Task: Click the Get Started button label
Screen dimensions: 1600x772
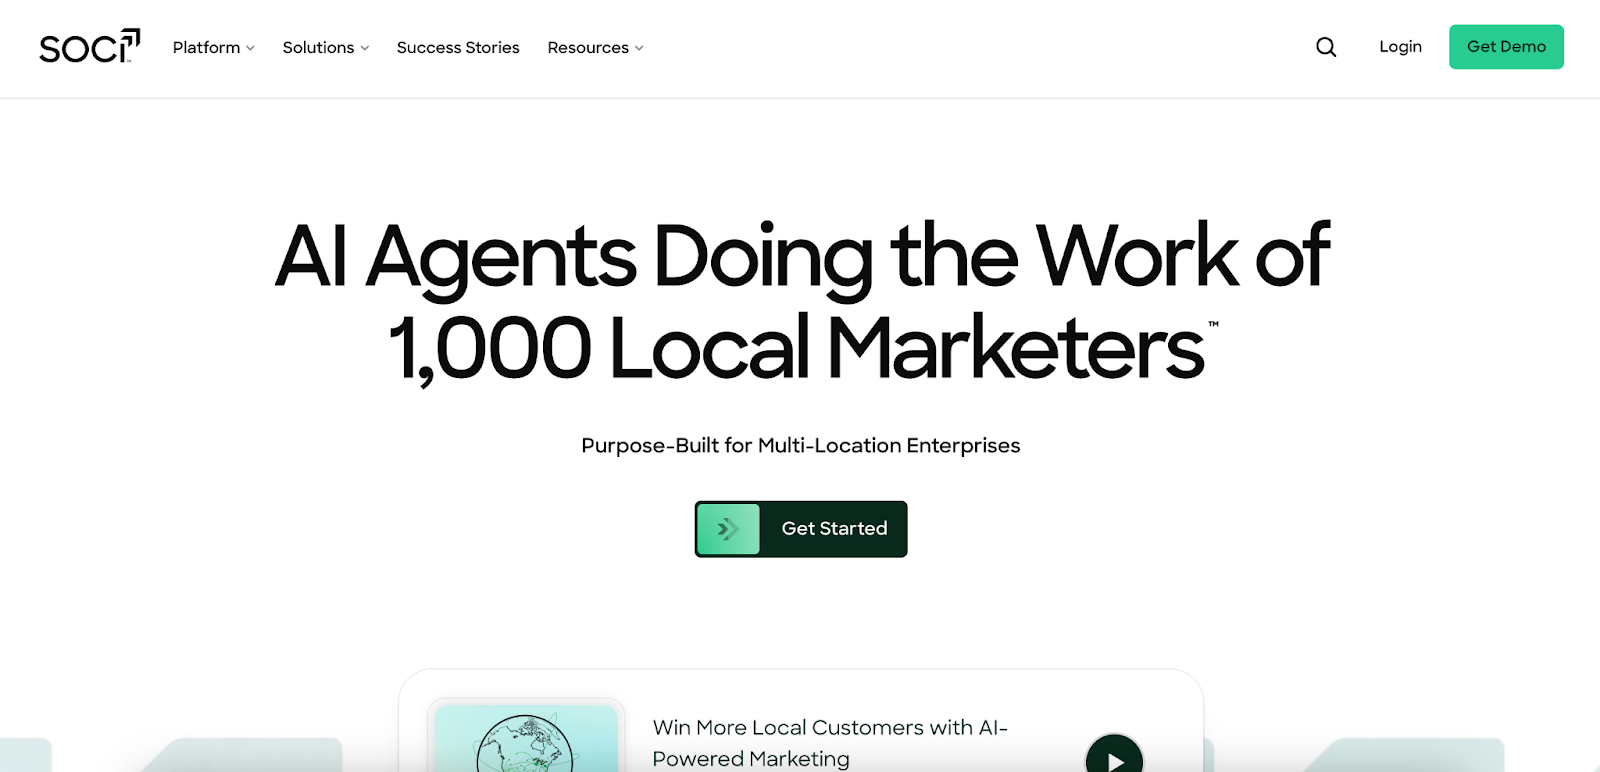Action: pos(834,528)
